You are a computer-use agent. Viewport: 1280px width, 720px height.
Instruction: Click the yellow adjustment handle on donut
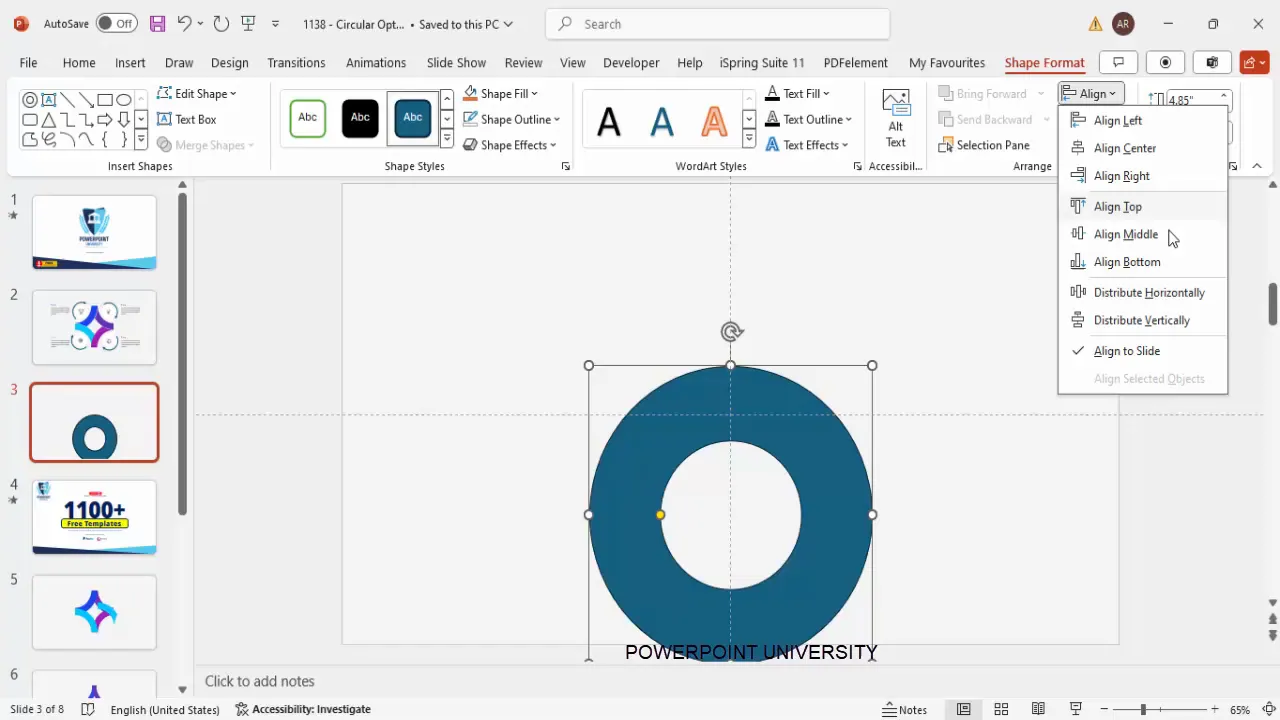pyautogui.click(x=660, y=515)
